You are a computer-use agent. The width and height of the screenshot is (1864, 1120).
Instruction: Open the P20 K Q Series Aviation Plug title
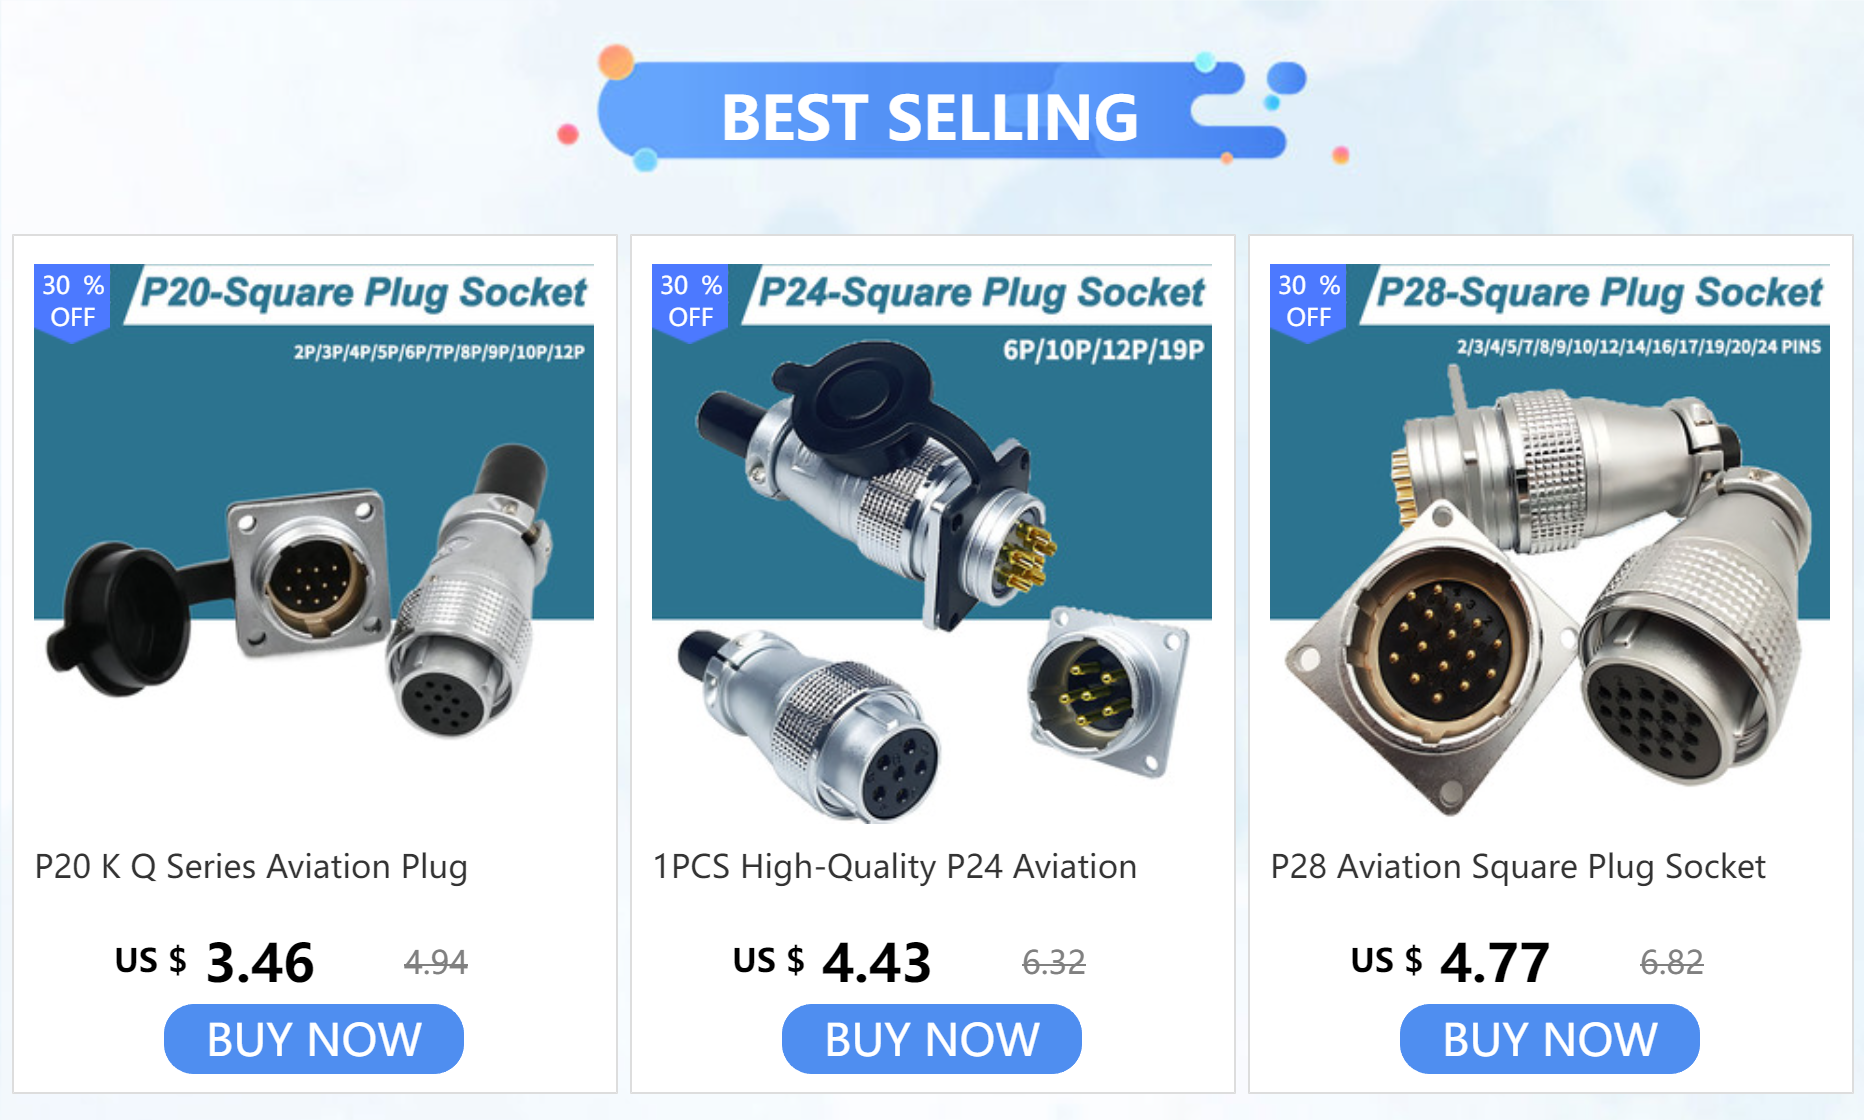click(251, 866)
